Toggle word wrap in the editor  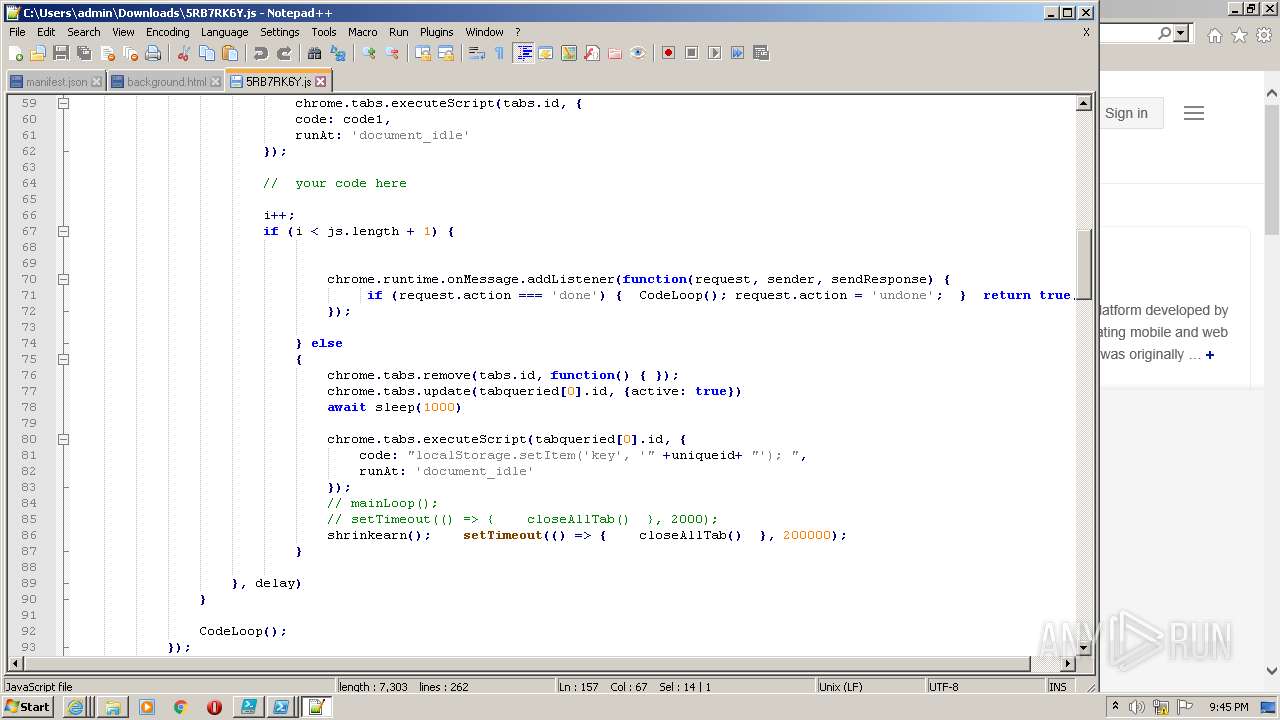[477, 53]
